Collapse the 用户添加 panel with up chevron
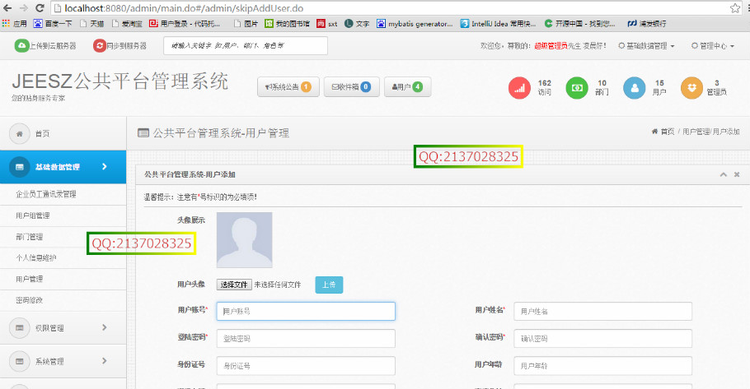This screenshot has width=750, height=389. point(723,175)
